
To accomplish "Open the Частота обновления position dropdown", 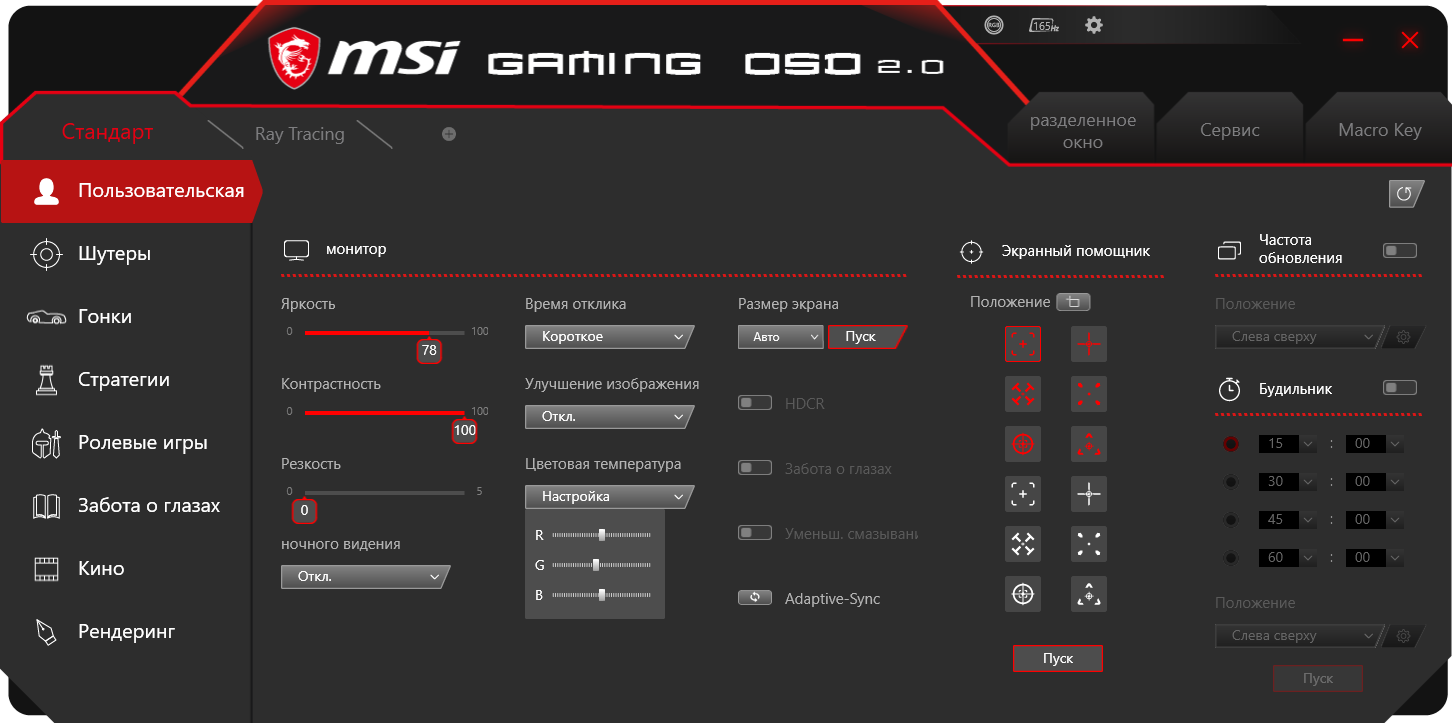I will coord(1300,337).
